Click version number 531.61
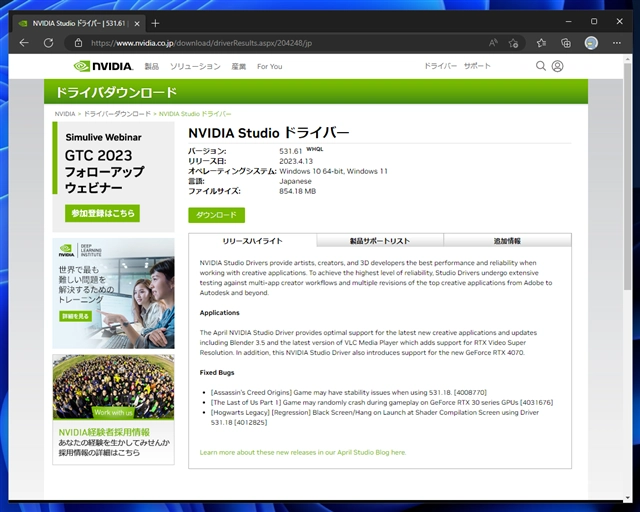640x512 pixels. (x=291, y=151)
